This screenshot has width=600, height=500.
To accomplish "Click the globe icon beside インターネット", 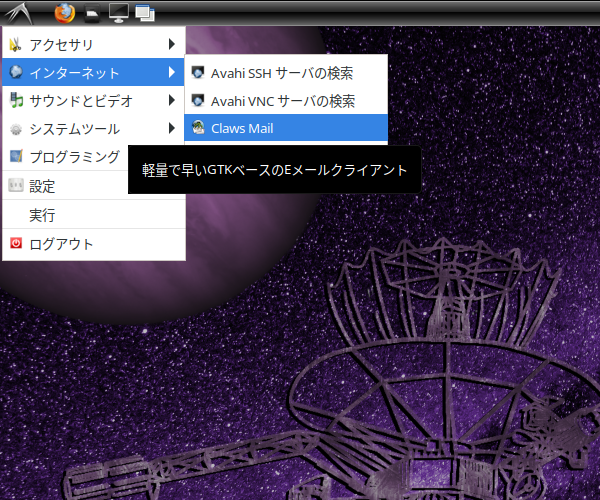I will 16,72.
